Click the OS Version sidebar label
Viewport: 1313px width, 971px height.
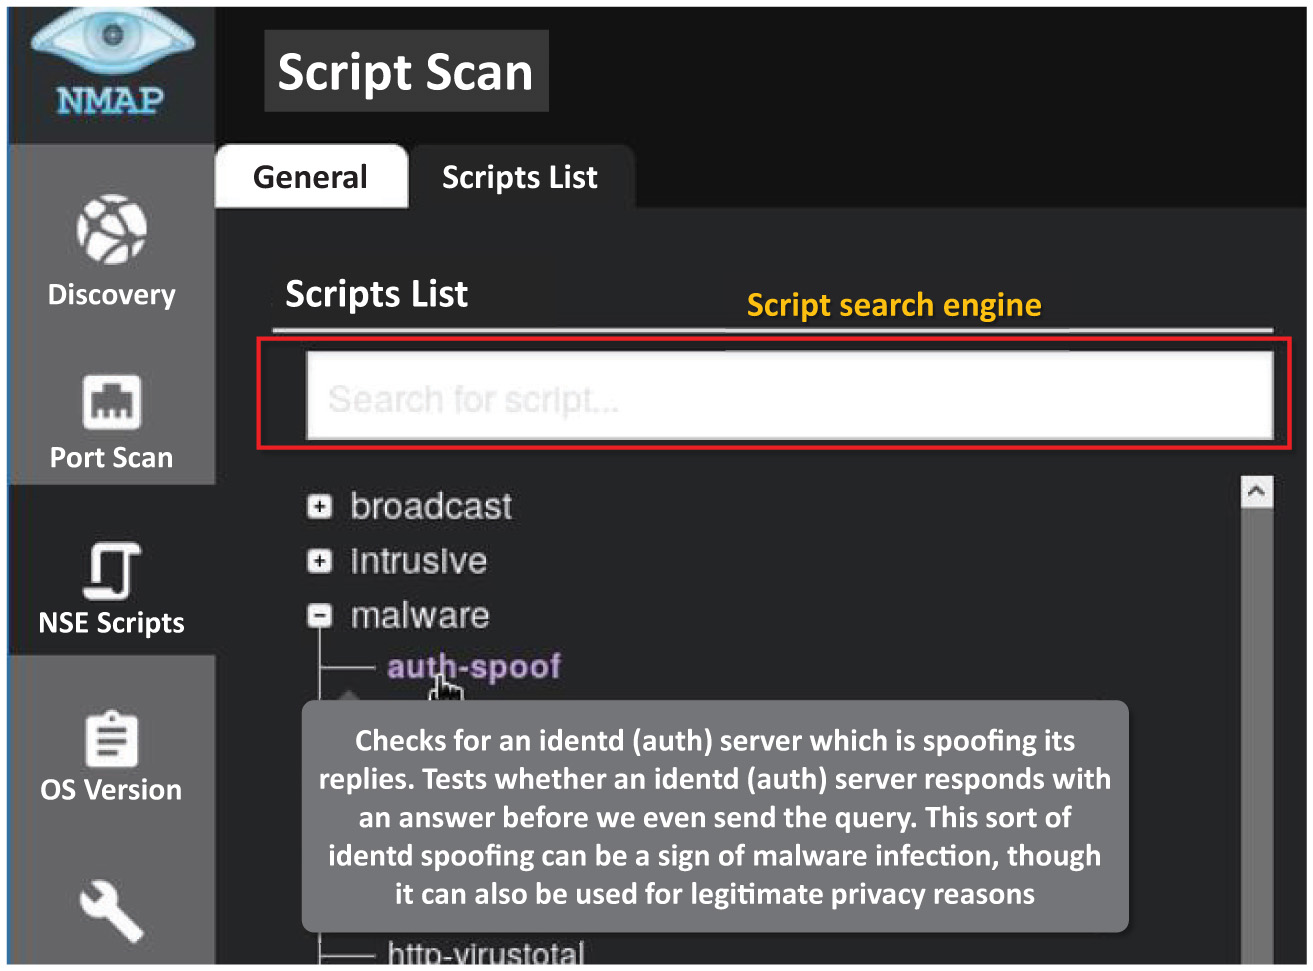click(x=111, y=789)
